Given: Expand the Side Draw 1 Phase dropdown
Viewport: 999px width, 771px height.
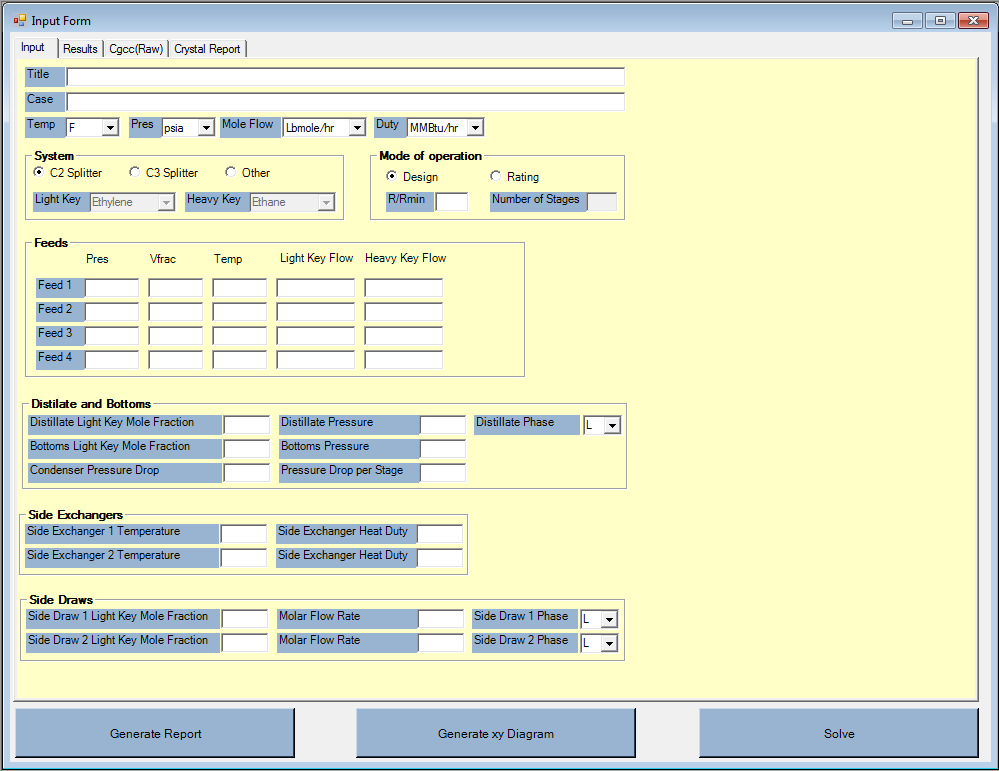Looking at the screenshot, I should (609, 620).
